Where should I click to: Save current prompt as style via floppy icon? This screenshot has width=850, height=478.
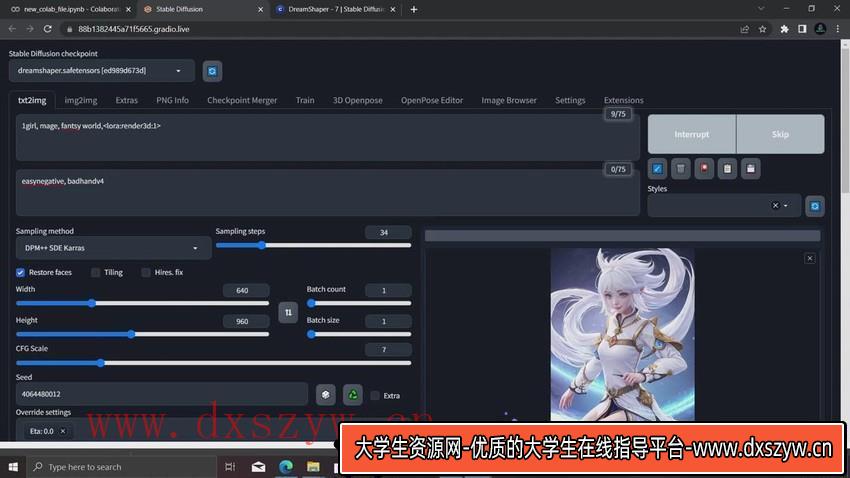pos(750,169)
